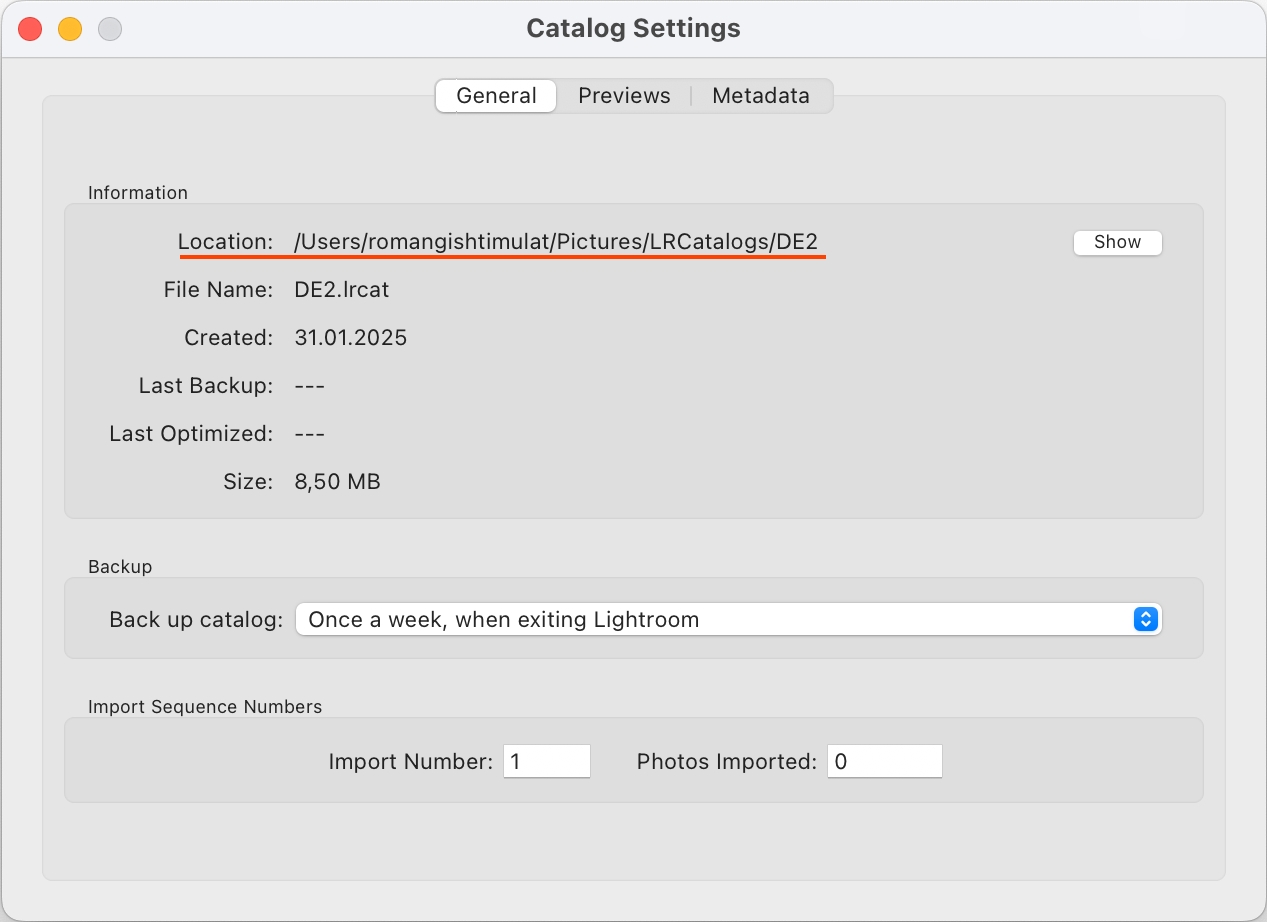Screen dimensions: 1267x922
Task: Close the Catalog Settings window with red button
Action: [30, 29]
